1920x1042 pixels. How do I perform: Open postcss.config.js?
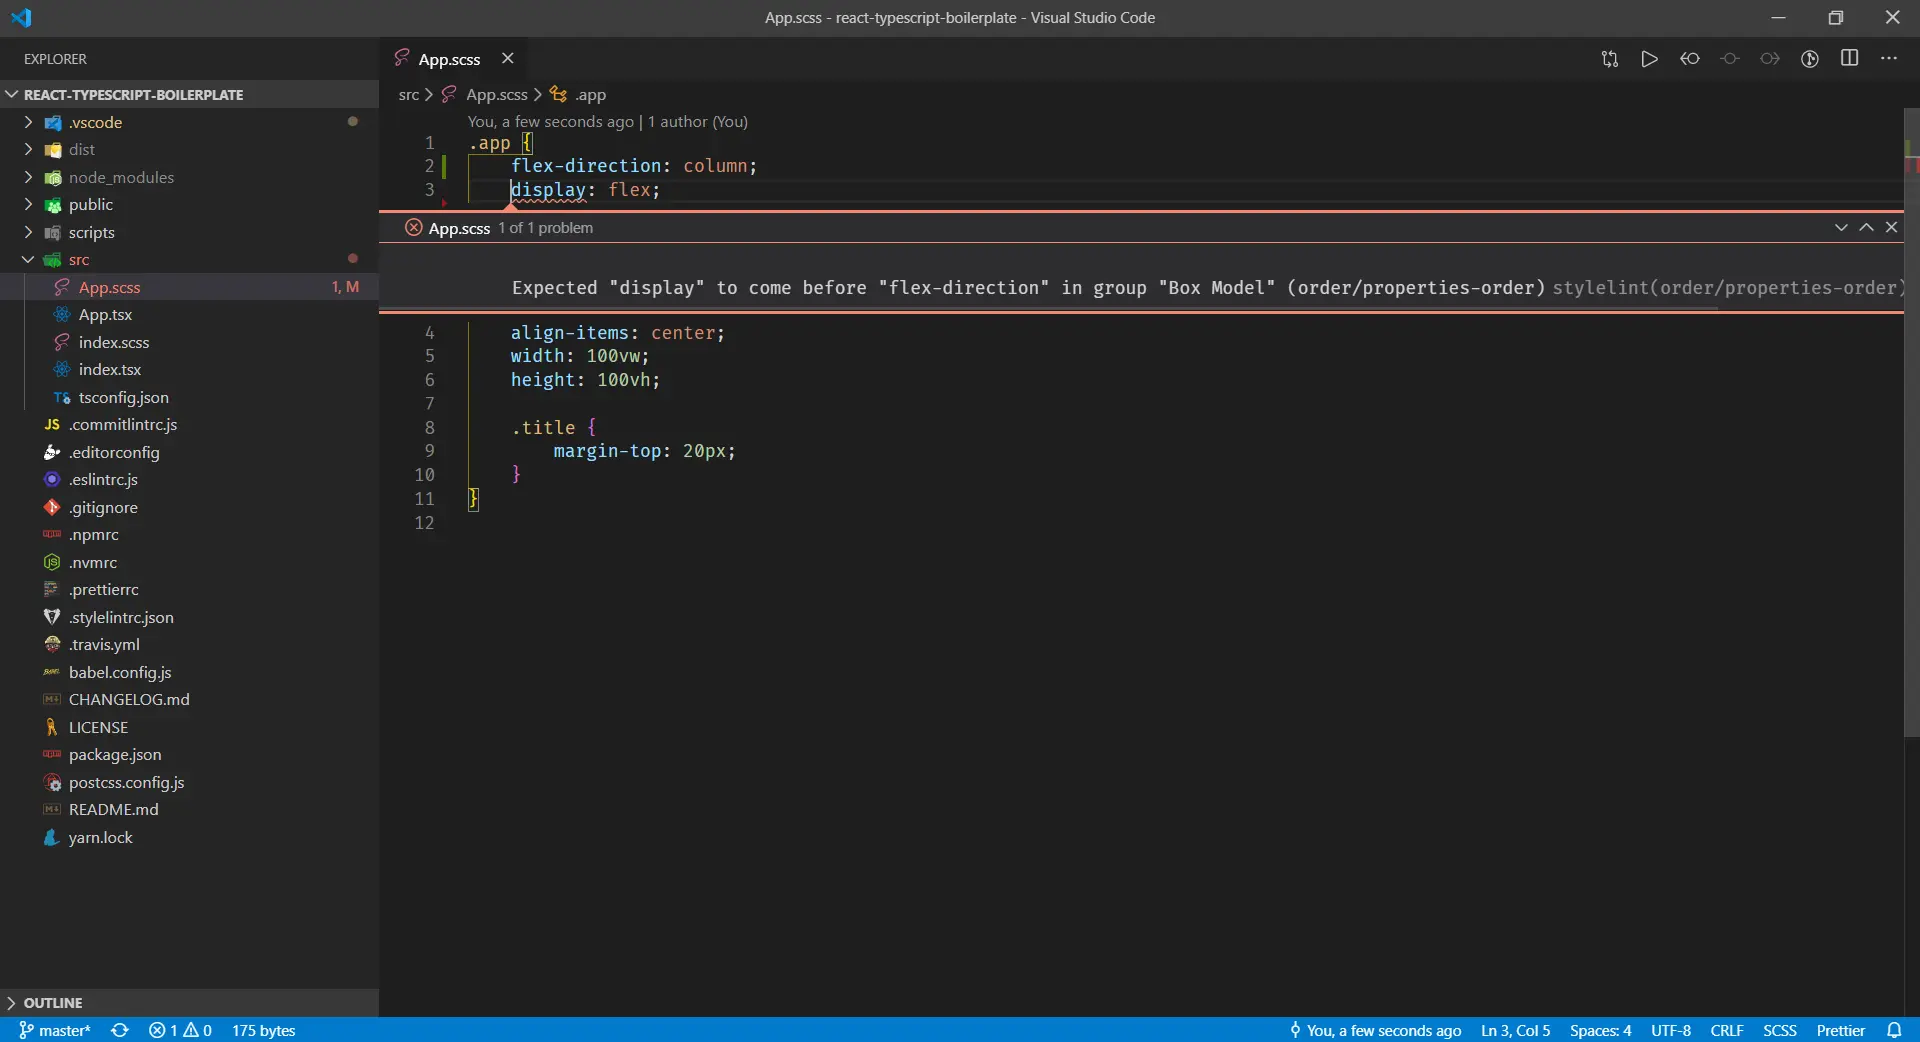pos(189,782)
